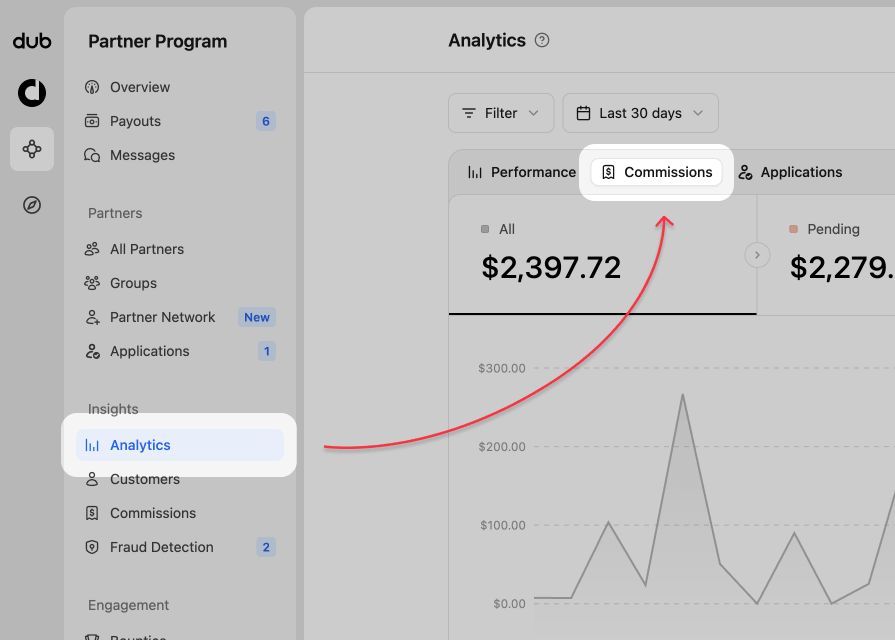Click the Engagement section label
The width and height of the screenshot is (895, 640).
pos(128,605)
